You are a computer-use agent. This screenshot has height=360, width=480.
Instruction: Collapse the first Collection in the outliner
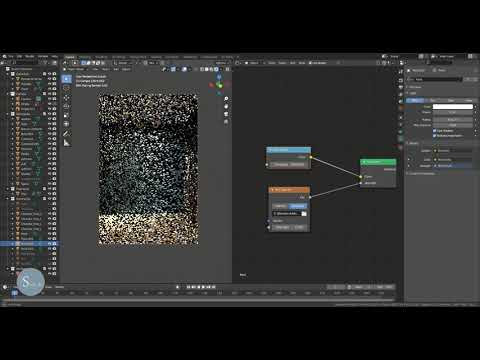click(8, 74)
